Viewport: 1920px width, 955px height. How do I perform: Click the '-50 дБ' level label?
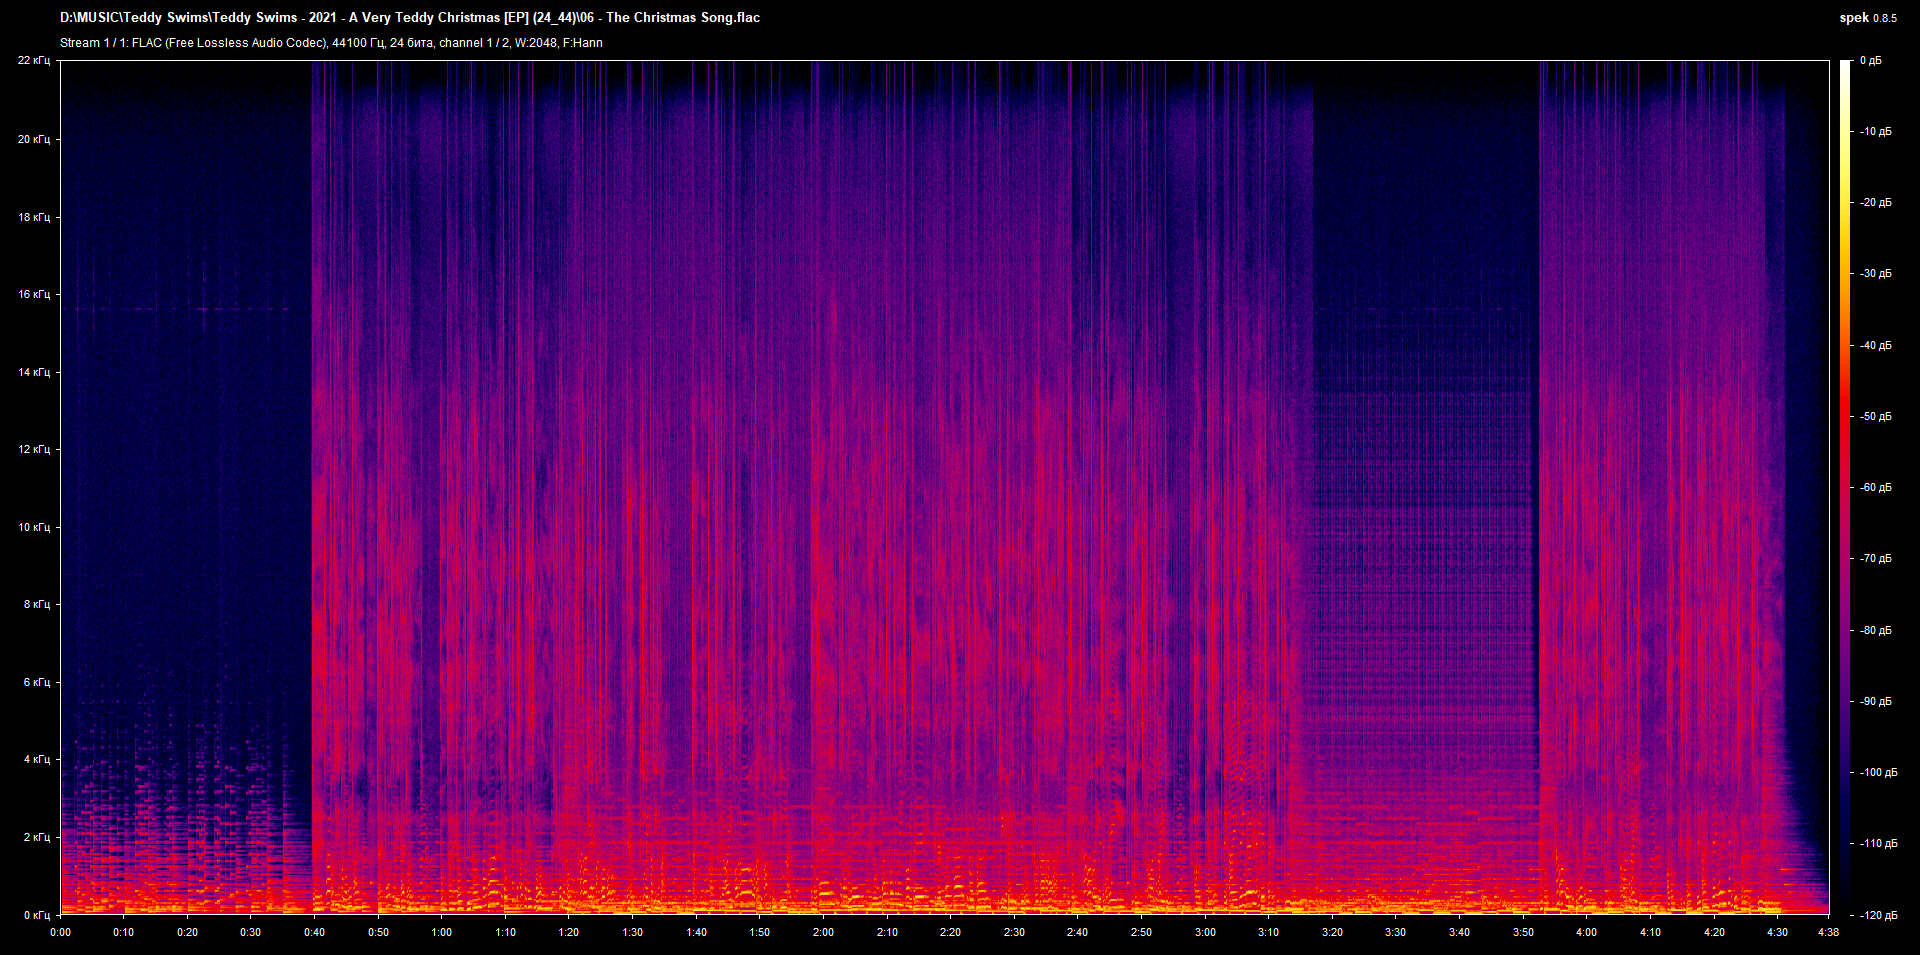1876,417
